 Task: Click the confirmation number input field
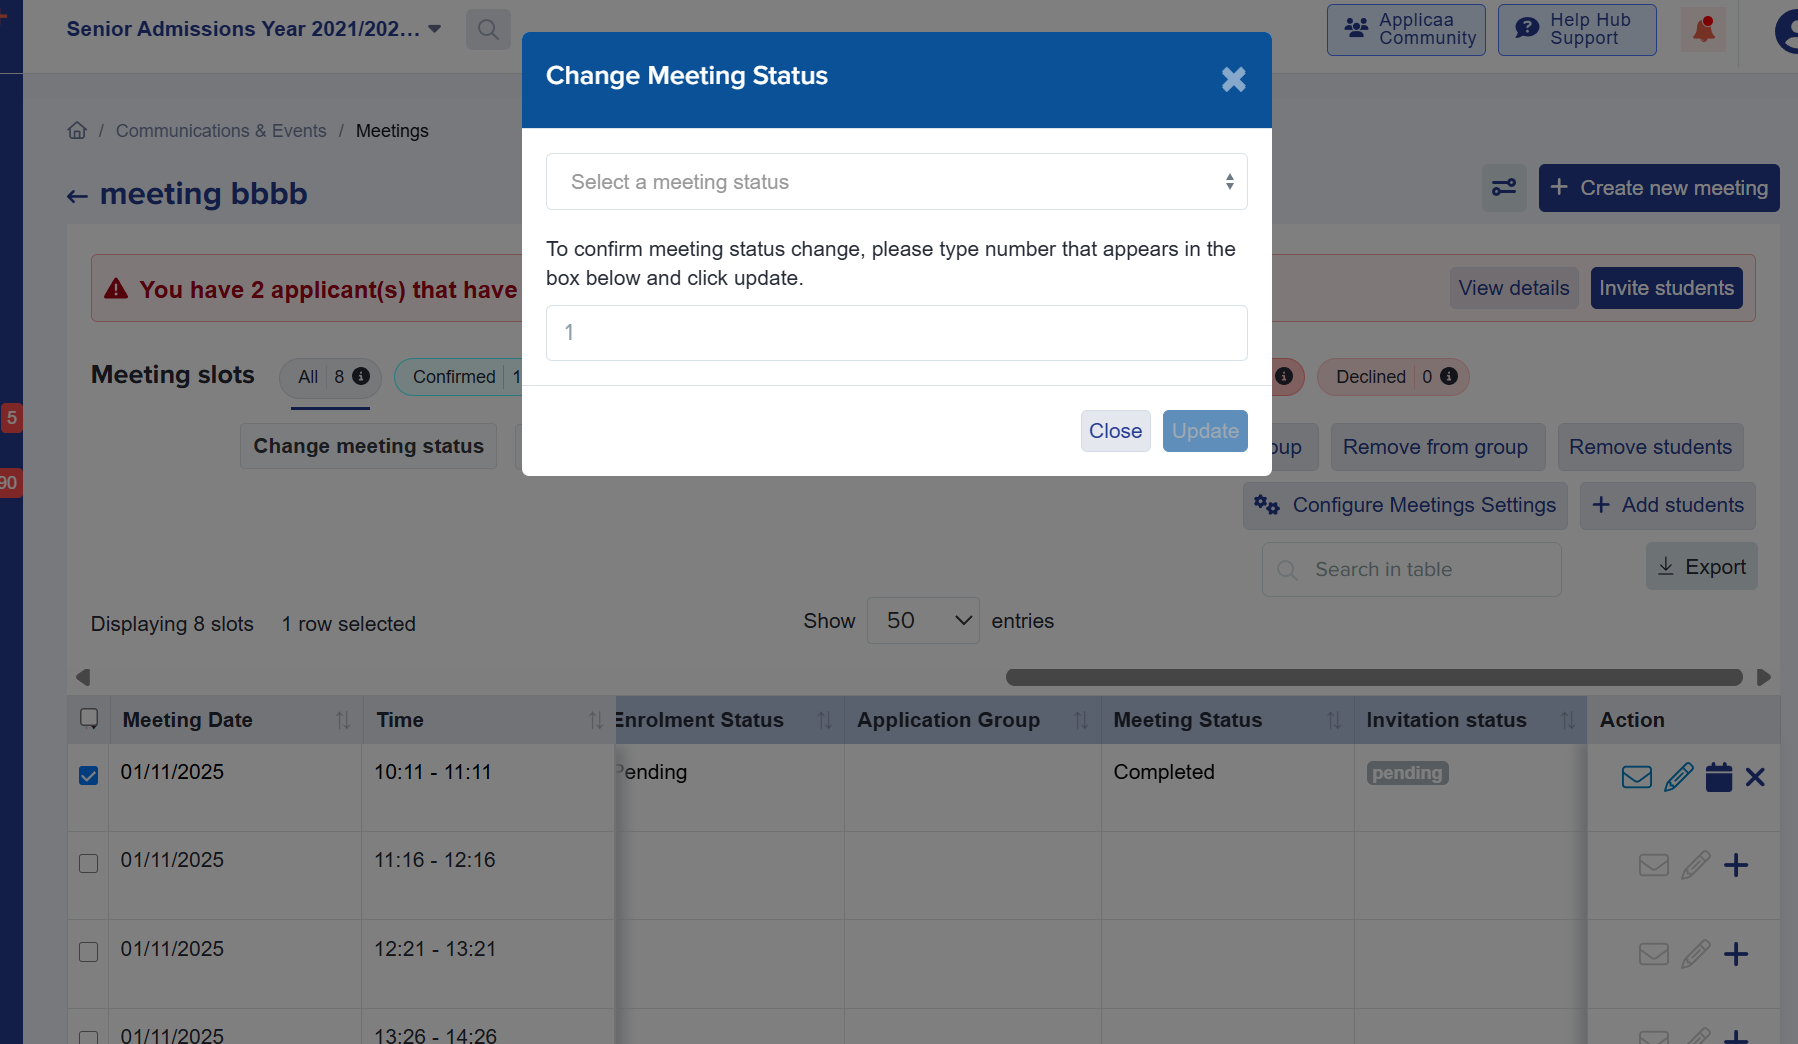[896, 333]
